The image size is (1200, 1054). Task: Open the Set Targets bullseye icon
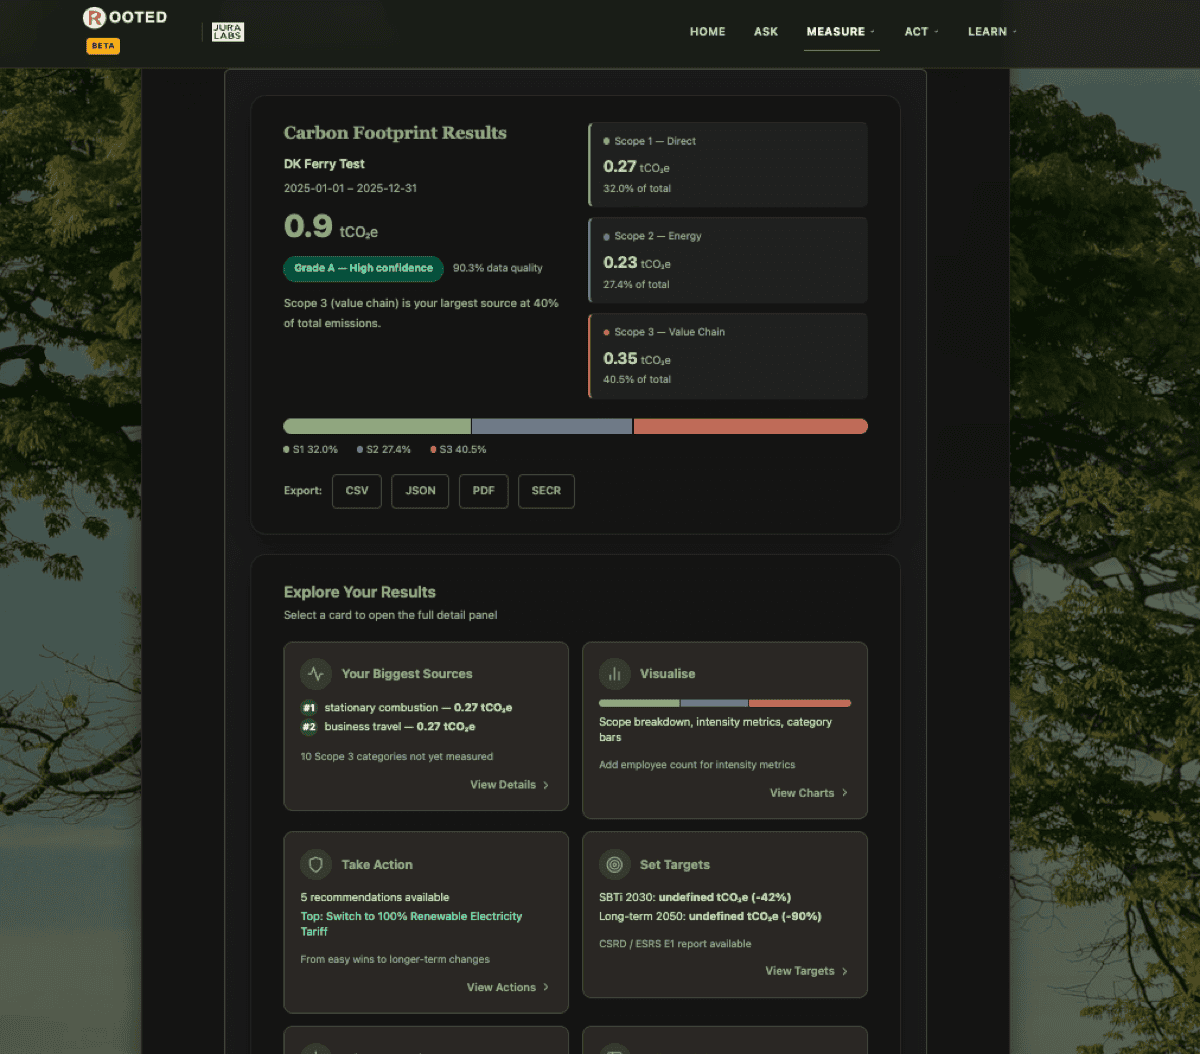[614, 864]
